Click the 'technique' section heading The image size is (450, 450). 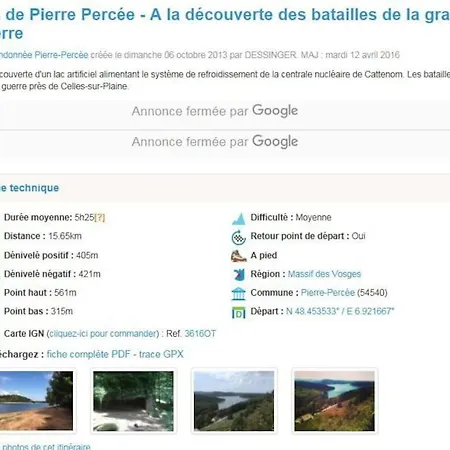point(34,188)
